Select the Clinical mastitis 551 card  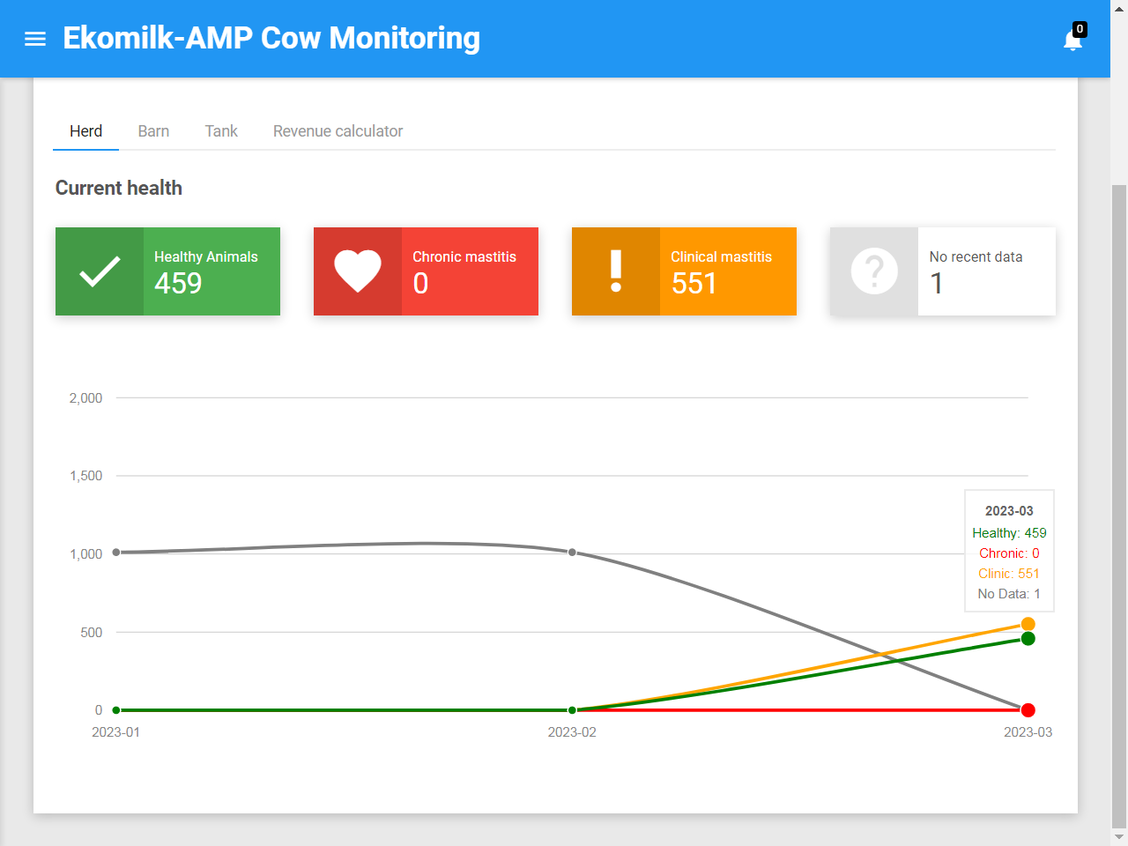tap(684, 271)
